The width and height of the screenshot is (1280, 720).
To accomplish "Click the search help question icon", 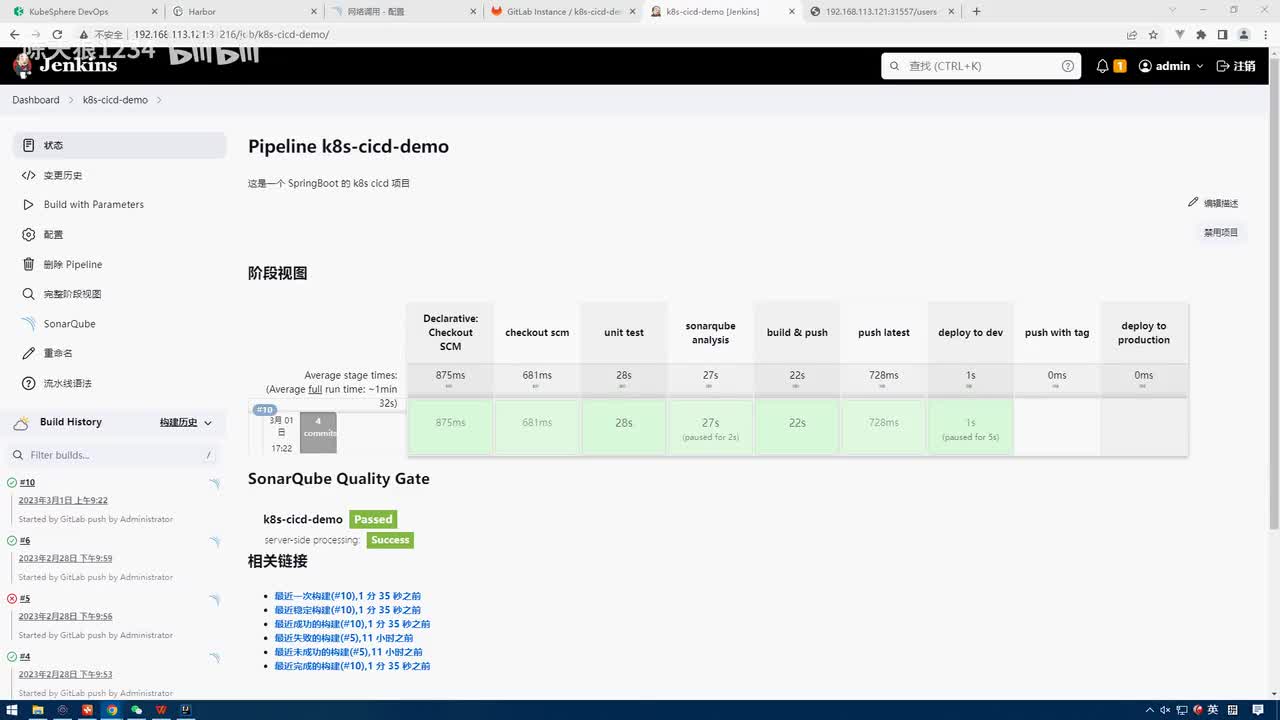I will coord(1067,66).
